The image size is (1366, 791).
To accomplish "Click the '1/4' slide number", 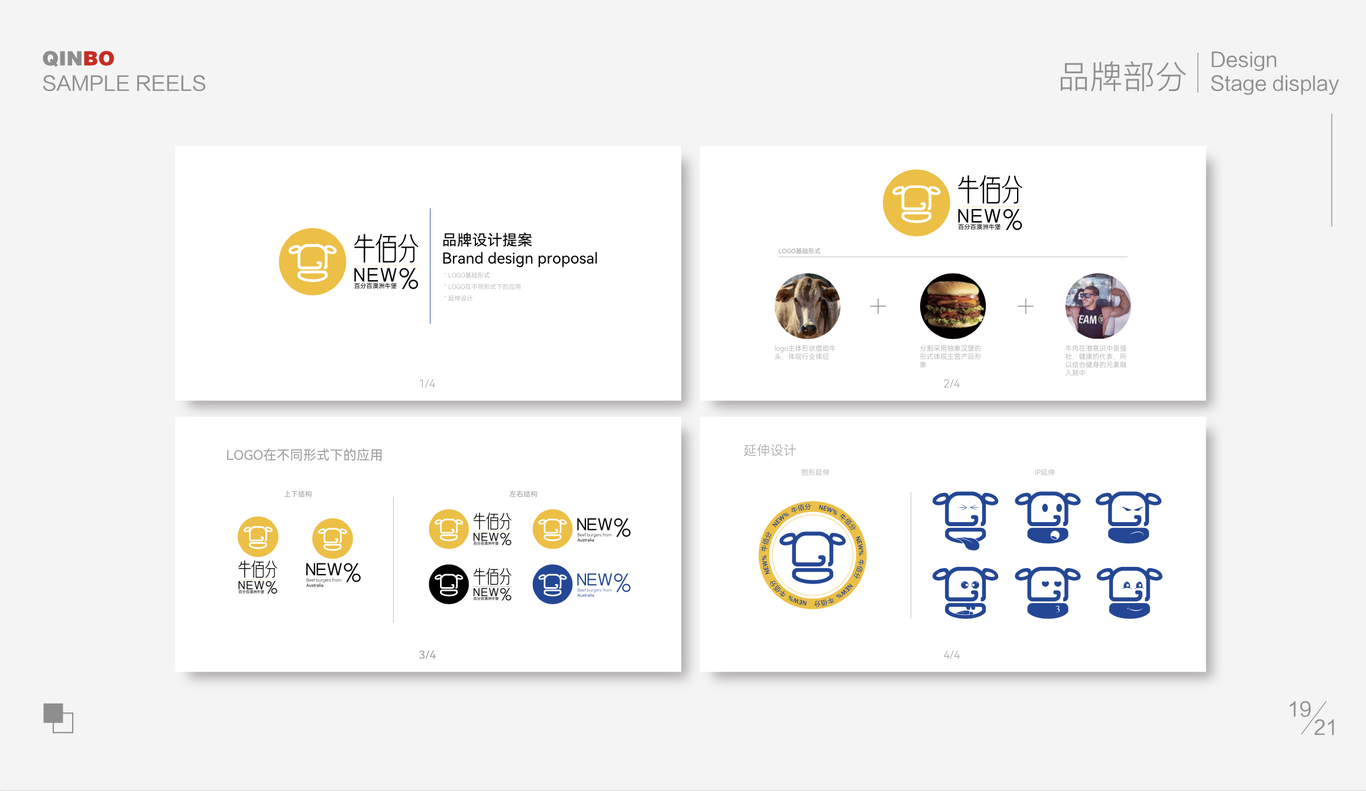I will pos(427,384).
